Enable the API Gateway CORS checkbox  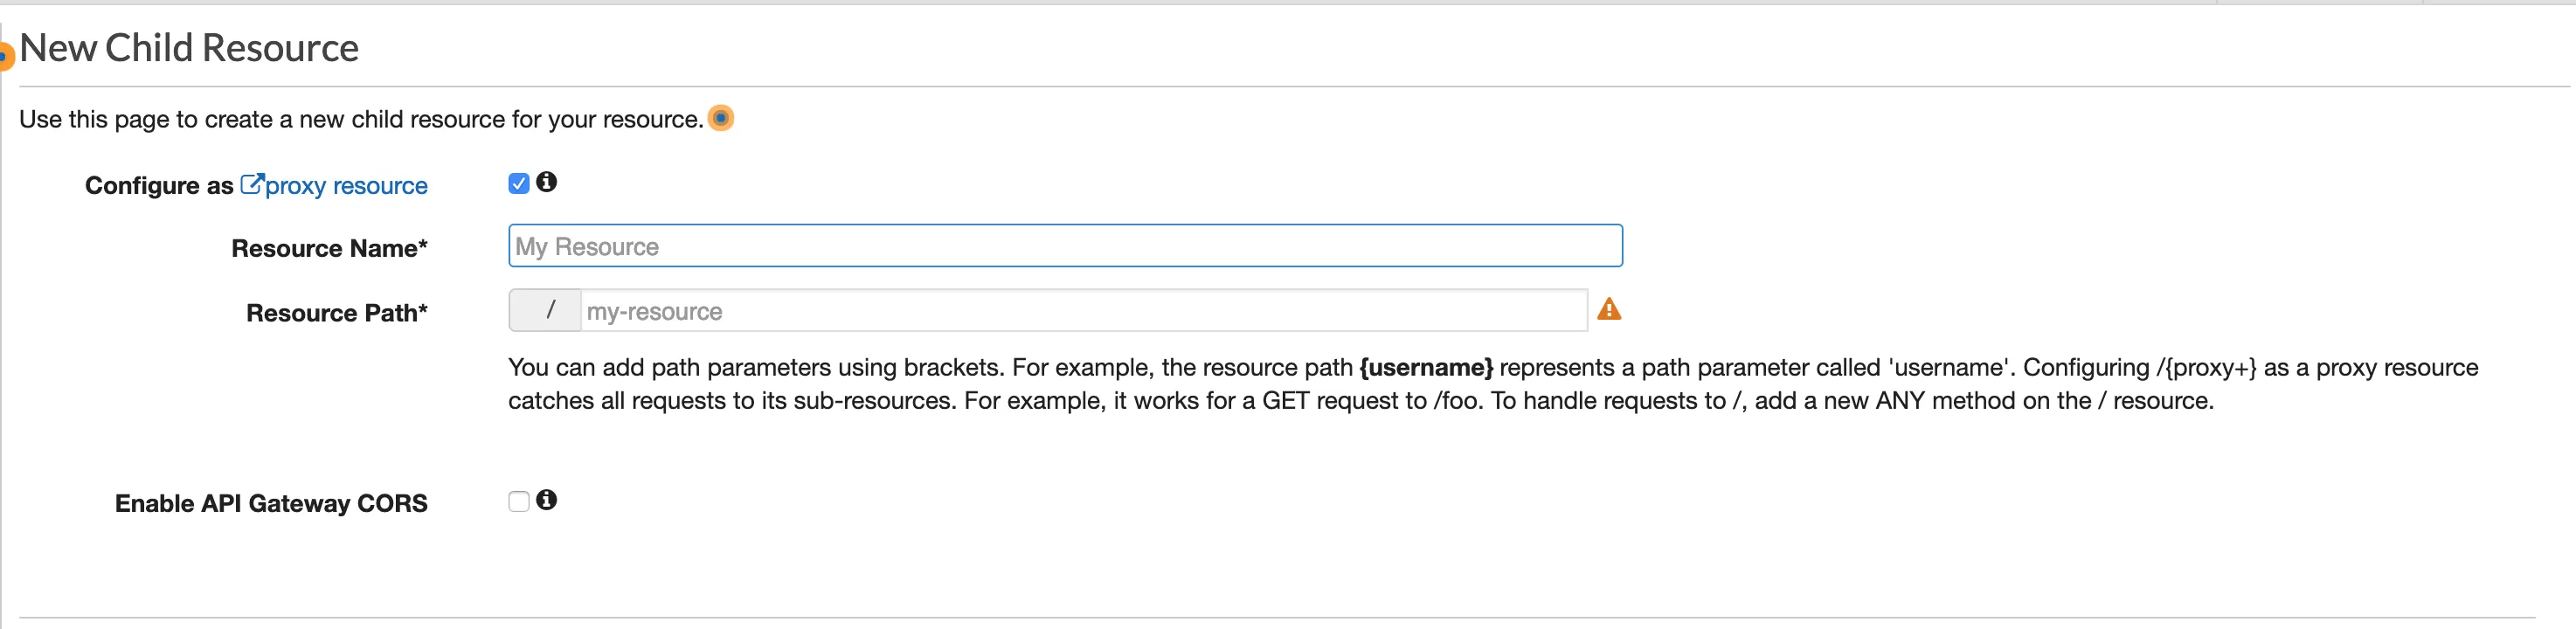pyautogui.click(x=518, y=501)
